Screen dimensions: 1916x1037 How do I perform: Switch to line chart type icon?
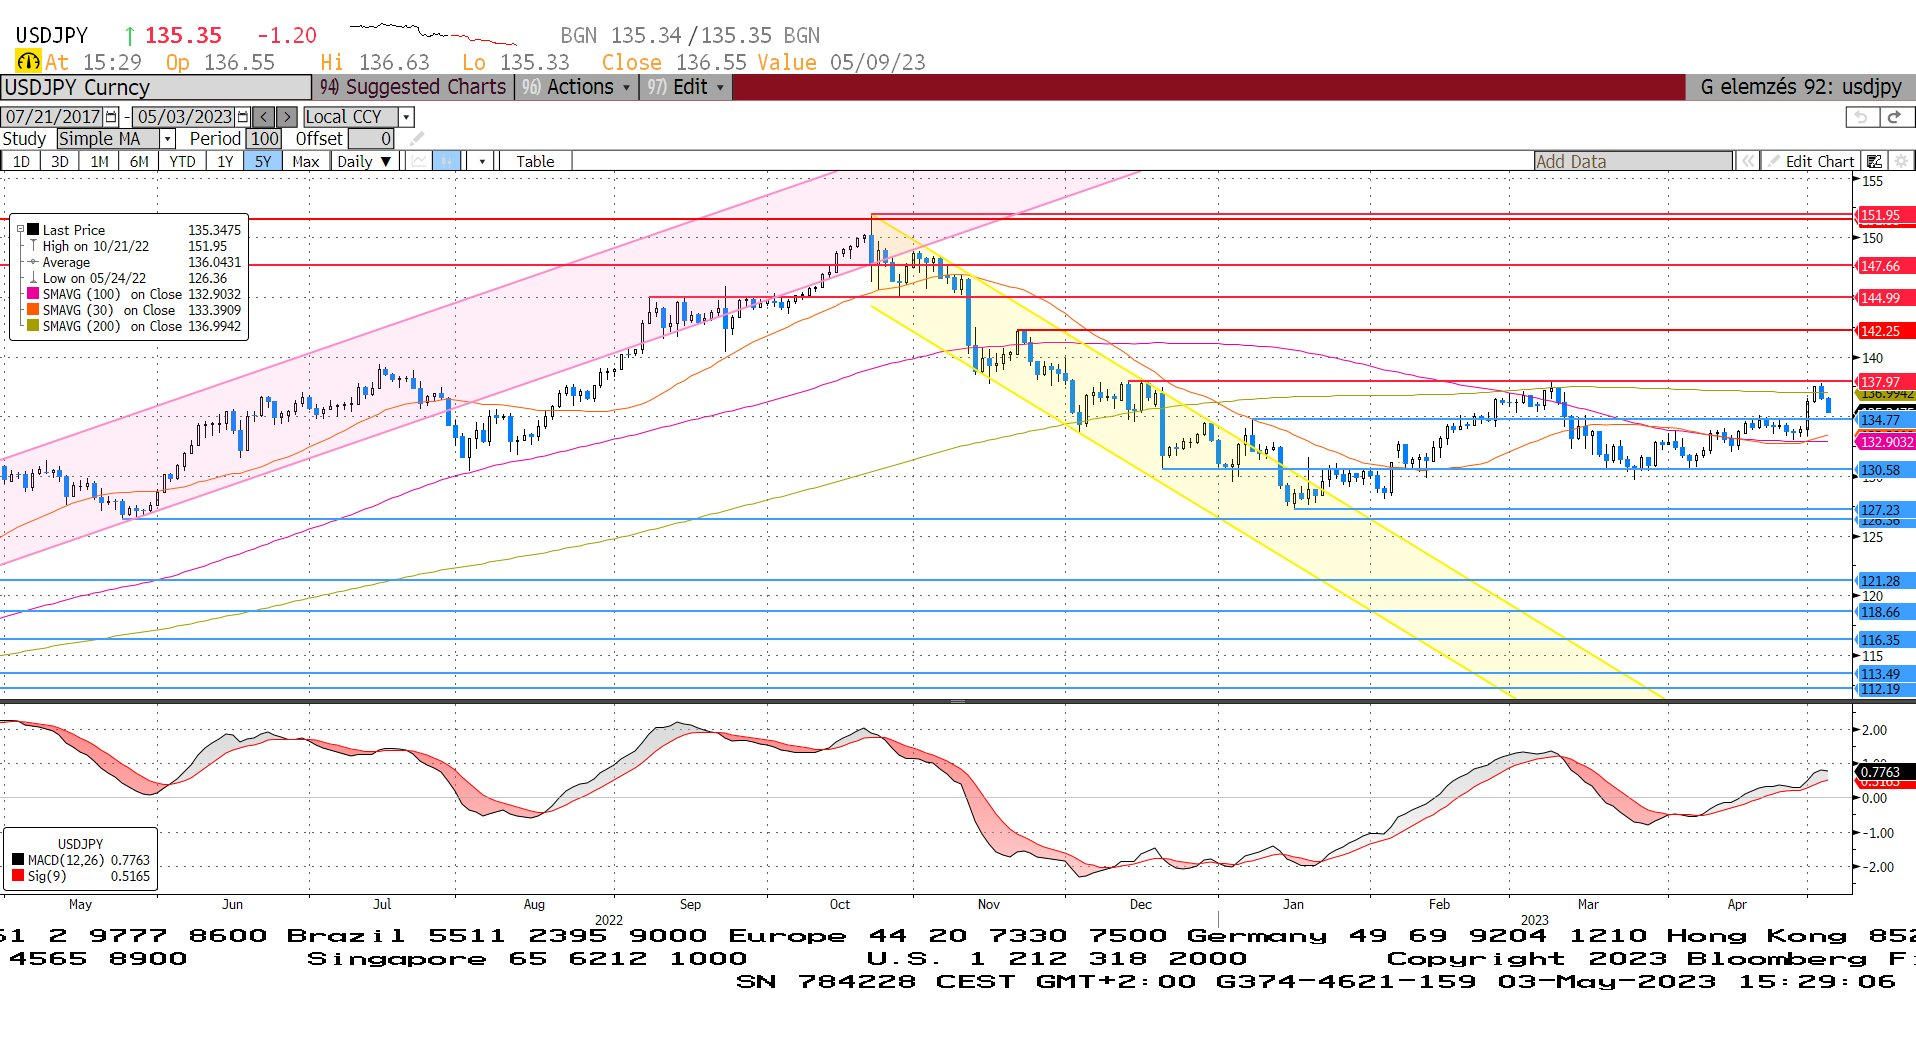point(420,161)
